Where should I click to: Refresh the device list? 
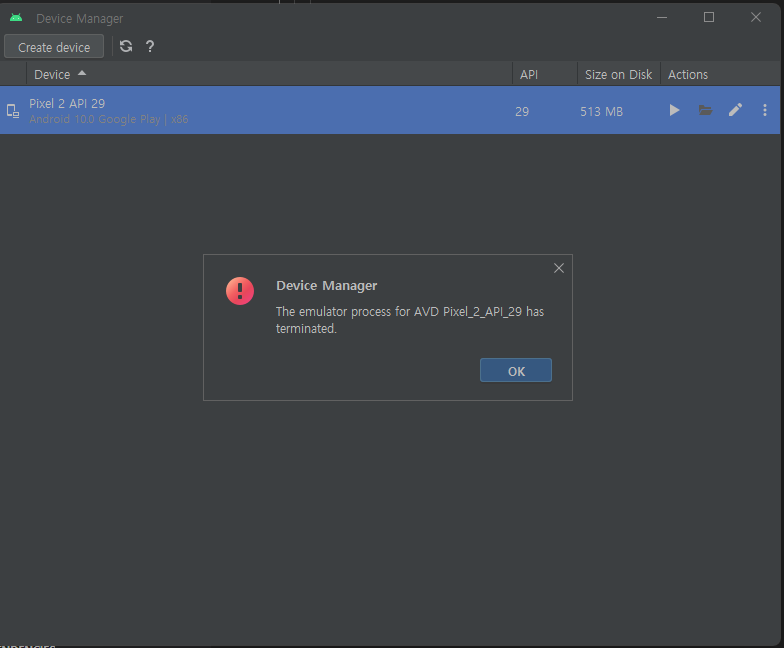click(x=126, y=46)
